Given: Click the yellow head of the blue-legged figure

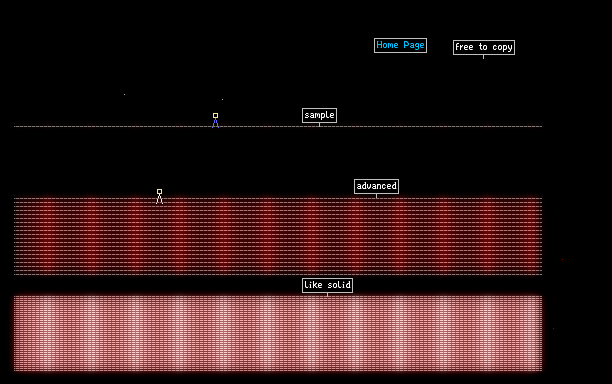Looking at the screenshot, I should pos(215,116).
